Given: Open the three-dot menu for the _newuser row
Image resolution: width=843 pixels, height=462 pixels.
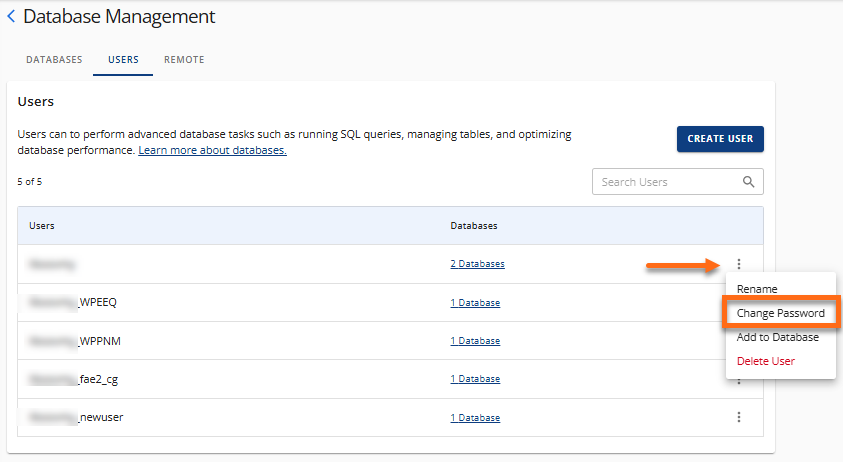Looking at the screenshot, I should pos(739,417).
